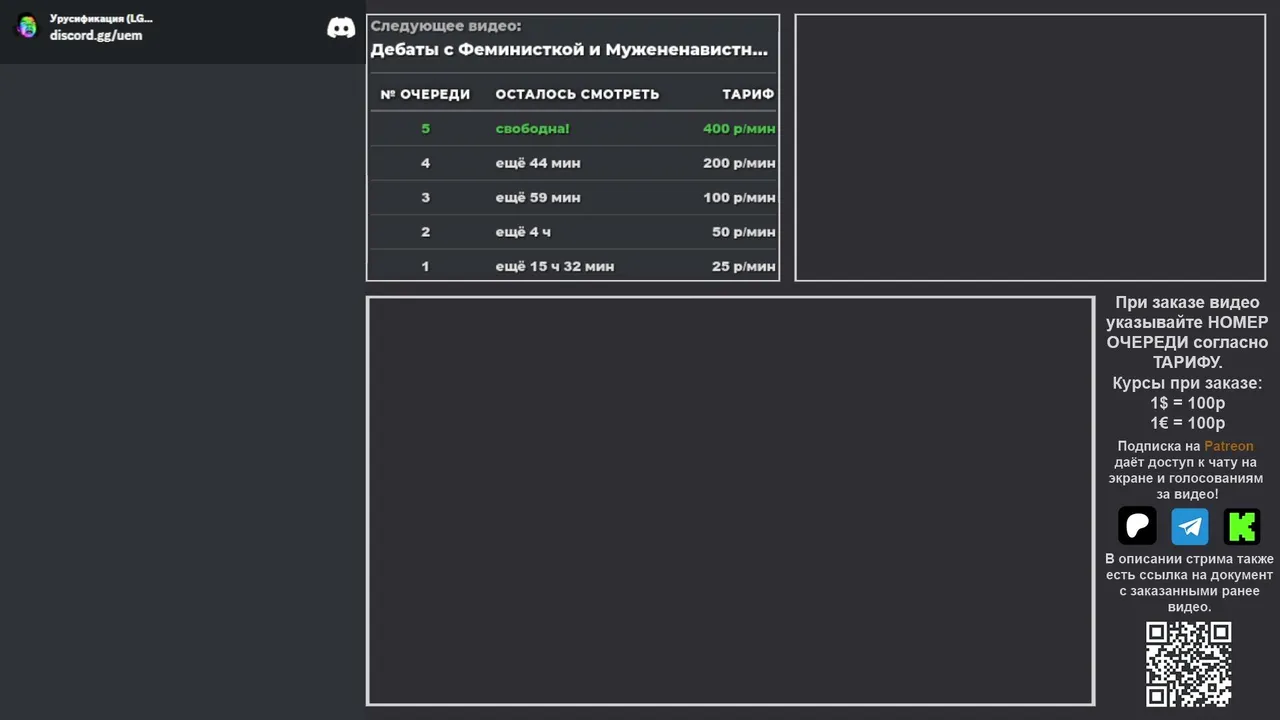Screen dimensions: 1280x720
Task: Click the green 'свободна!' status
Action: tap(532, 128)
